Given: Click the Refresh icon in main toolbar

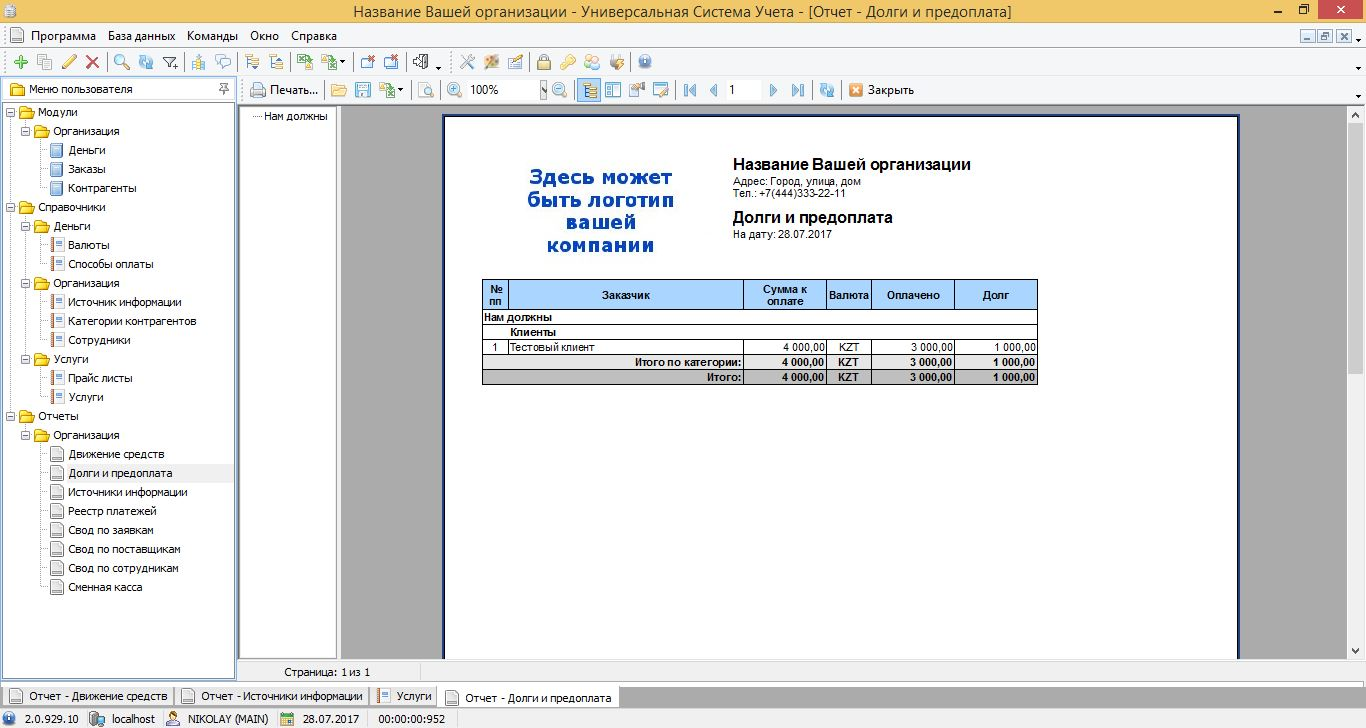Looking at the screenshot, I should coord(146,62).
